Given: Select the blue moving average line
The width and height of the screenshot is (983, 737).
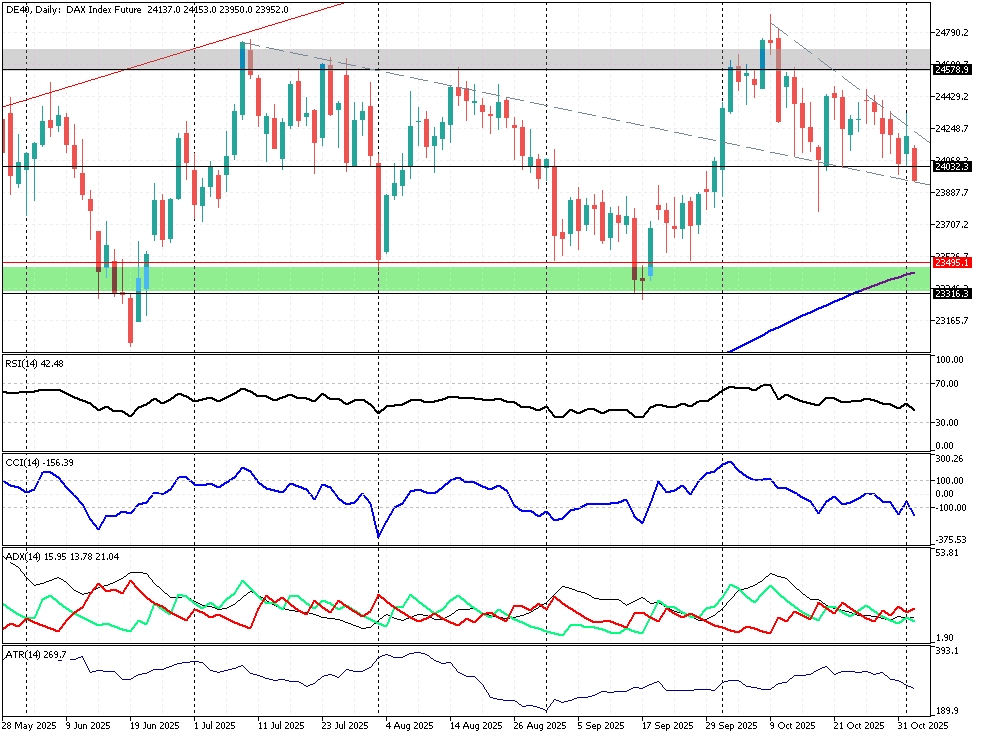Looking at the screenshot, I should click(x=820, y=308).
